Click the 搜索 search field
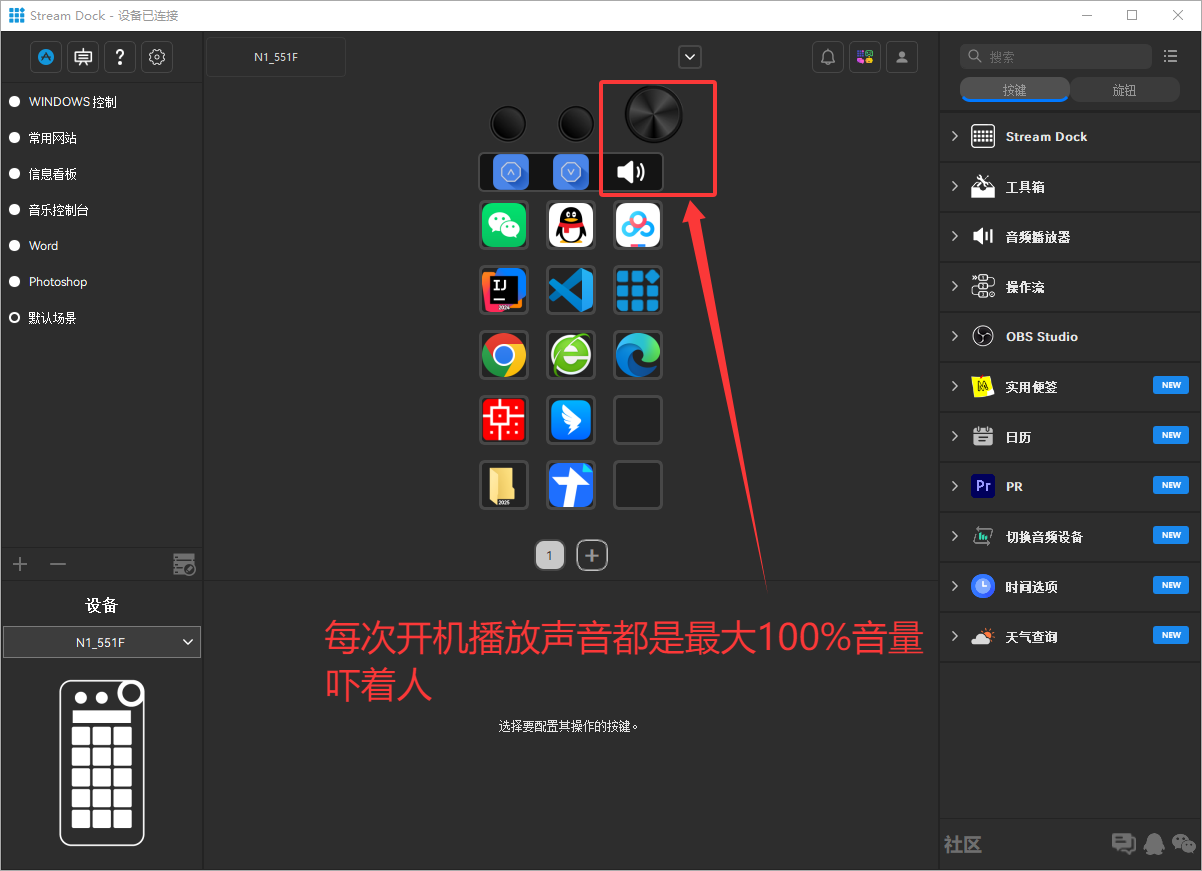Image resolution: width=1202 pixels, height=871 pixels. click(x=1056, y=57)
